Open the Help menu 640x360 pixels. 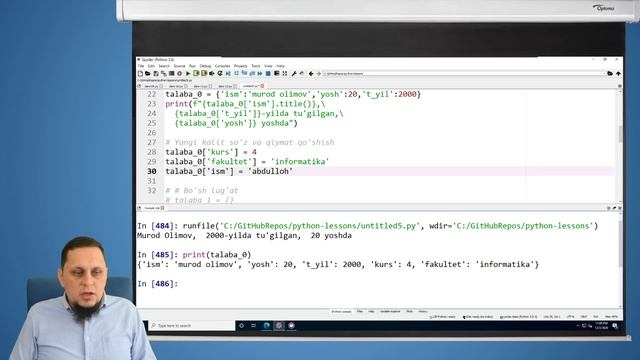click(x=280, y=66)
